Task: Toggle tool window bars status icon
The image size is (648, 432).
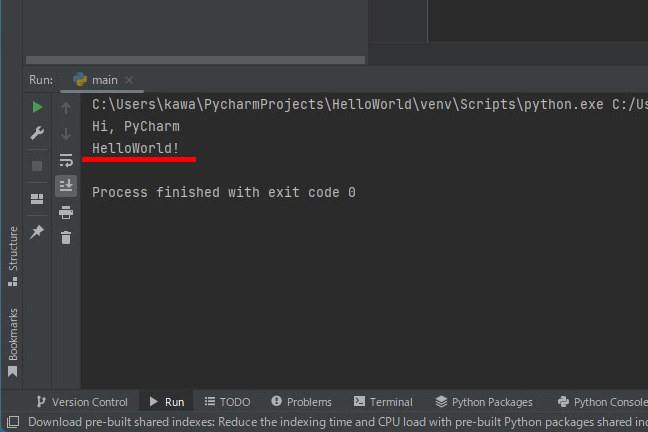Action: 13,422
